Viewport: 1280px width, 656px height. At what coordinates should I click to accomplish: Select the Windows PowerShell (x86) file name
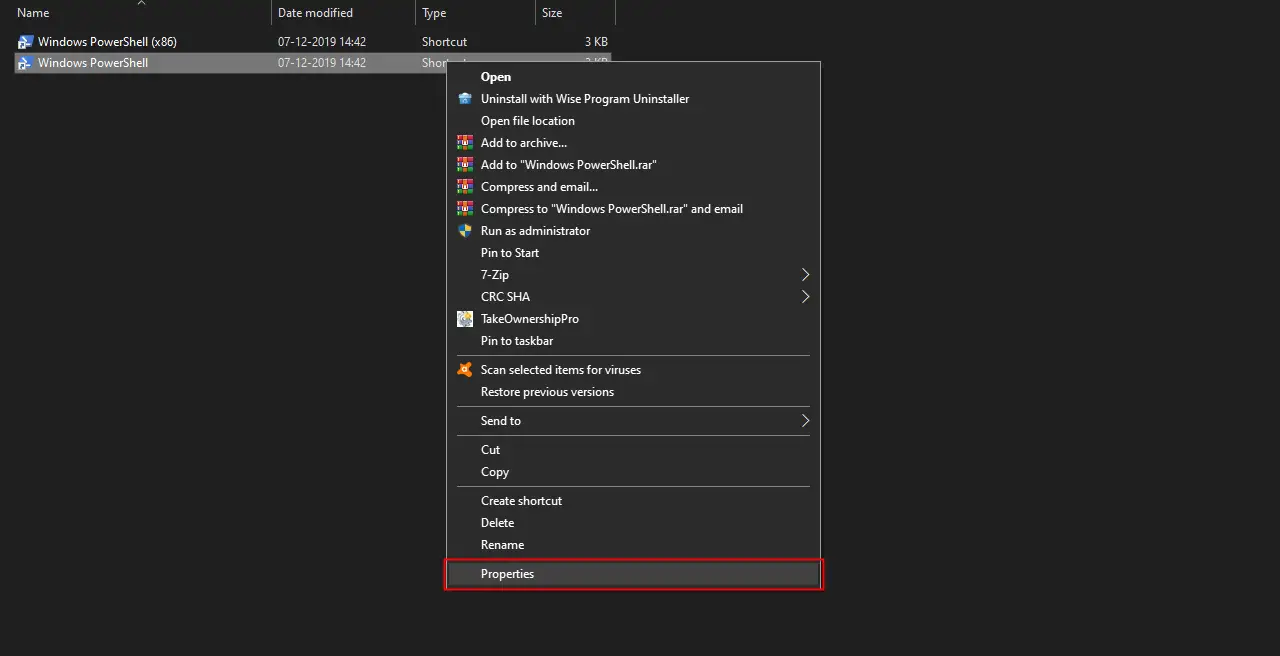(x=107, y=42)
